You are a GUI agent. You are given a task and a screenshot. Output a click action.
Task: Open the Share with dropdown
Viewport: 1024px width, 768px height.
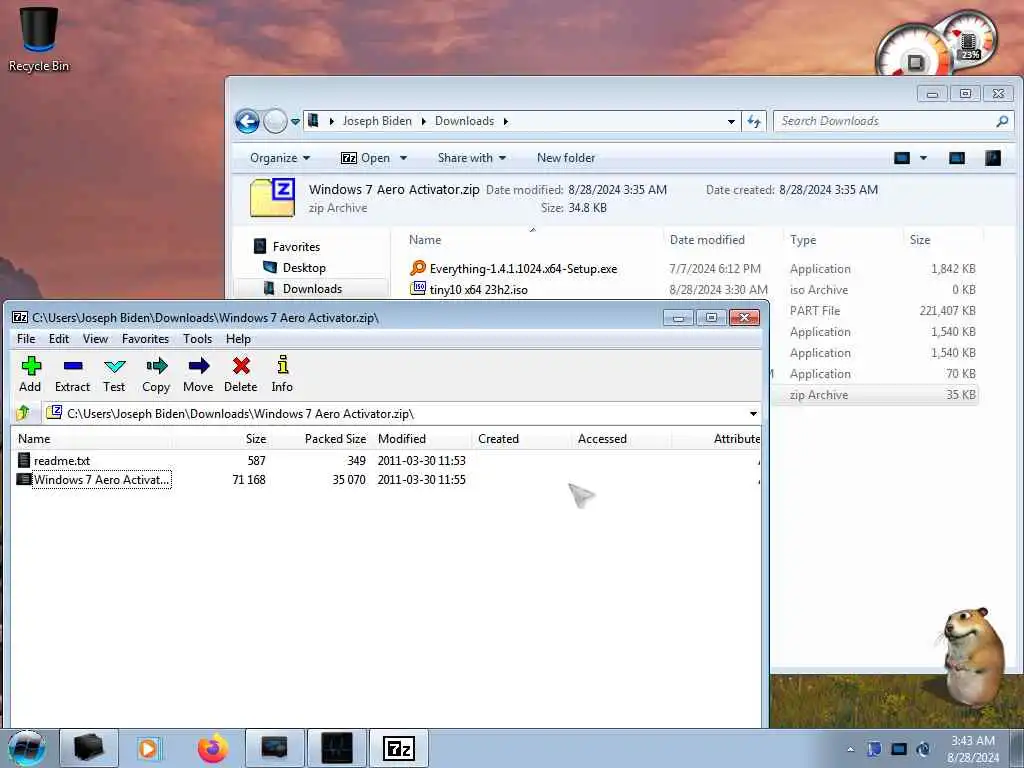coord(472,158)
